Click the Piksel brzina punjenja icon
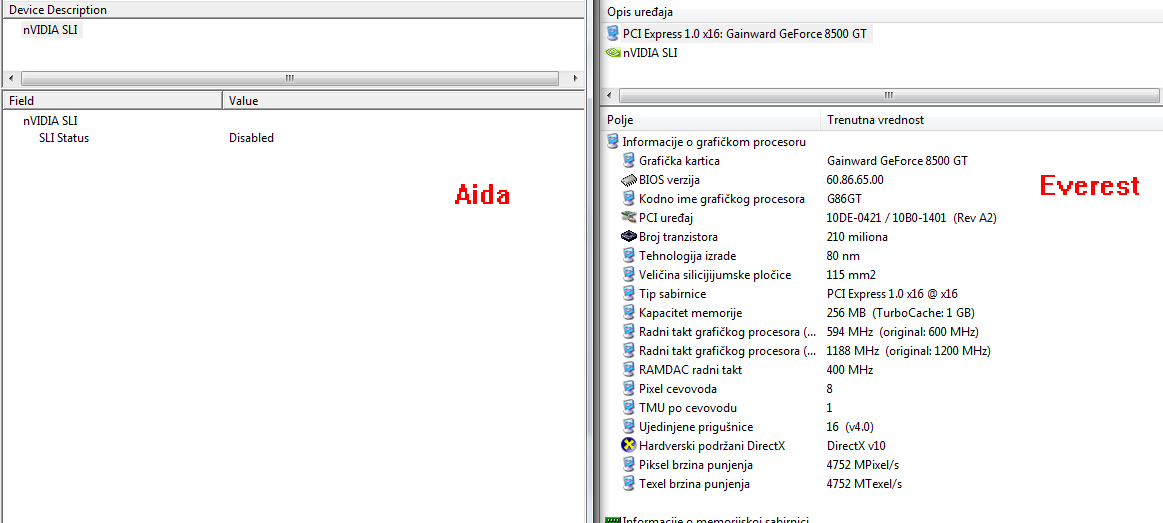 (x=628, y=465)
